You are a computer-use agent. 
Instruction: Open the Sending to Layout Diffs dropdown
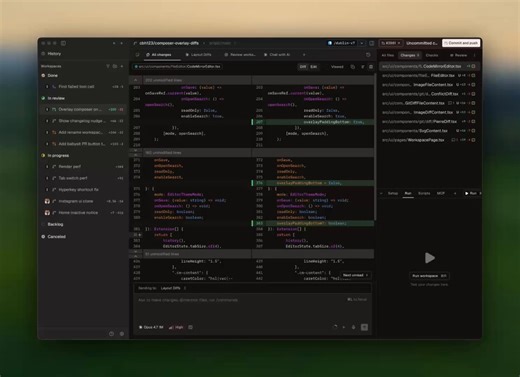pos(173,288)
